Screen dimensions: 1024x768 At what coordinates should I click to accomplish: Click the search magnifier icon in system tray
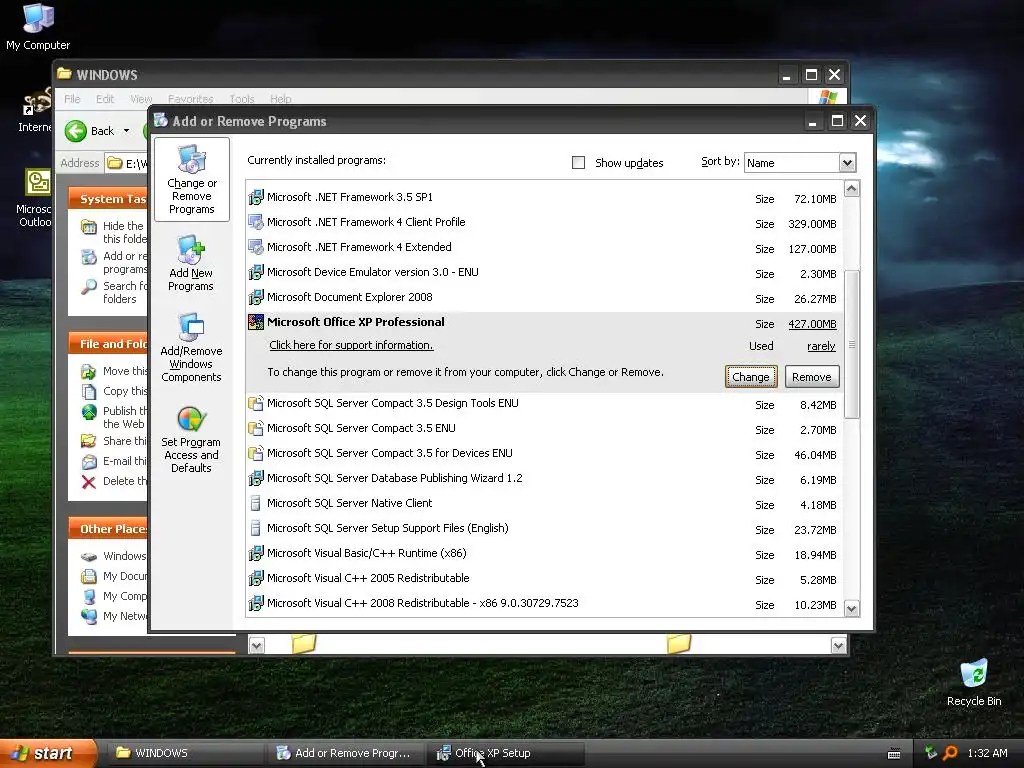tap(950, 753)
